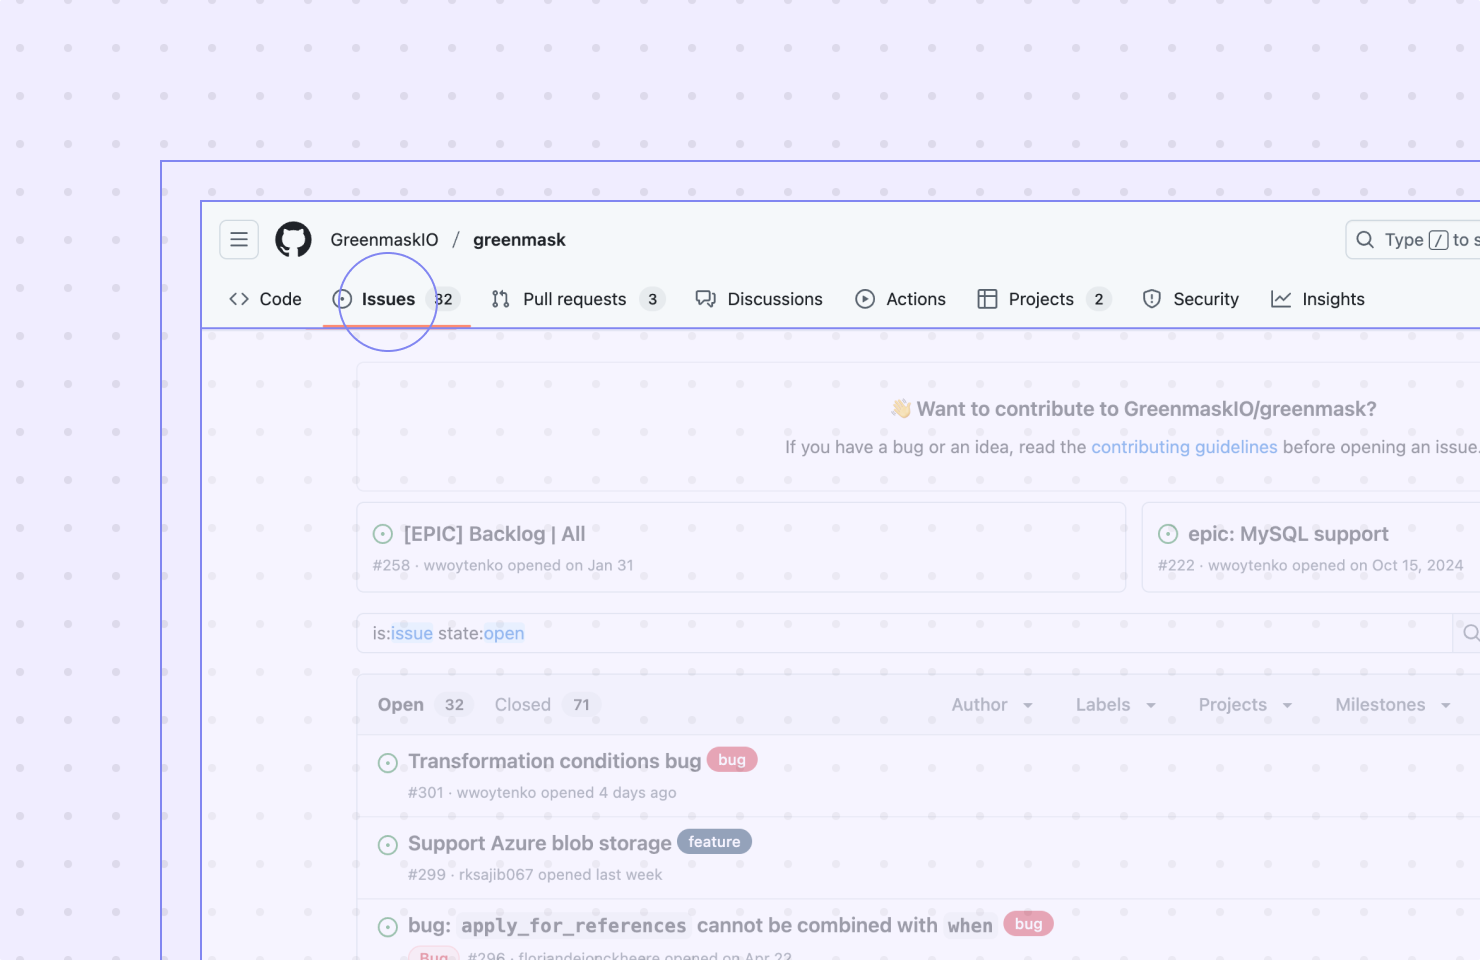Open issue 'Support Azure blob storage'
Image resolution: width=1480 pixels, height=960 pixels.
tap(540, 843)
